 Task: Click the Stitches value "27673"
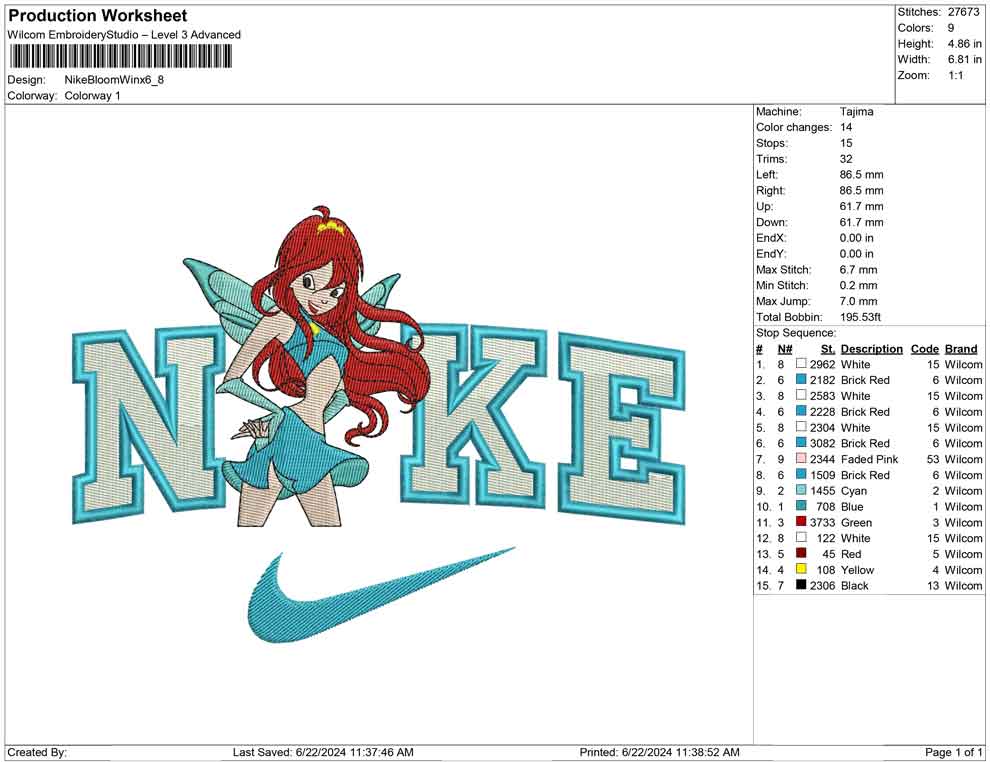pyautogui.click(x=963, y=12)
